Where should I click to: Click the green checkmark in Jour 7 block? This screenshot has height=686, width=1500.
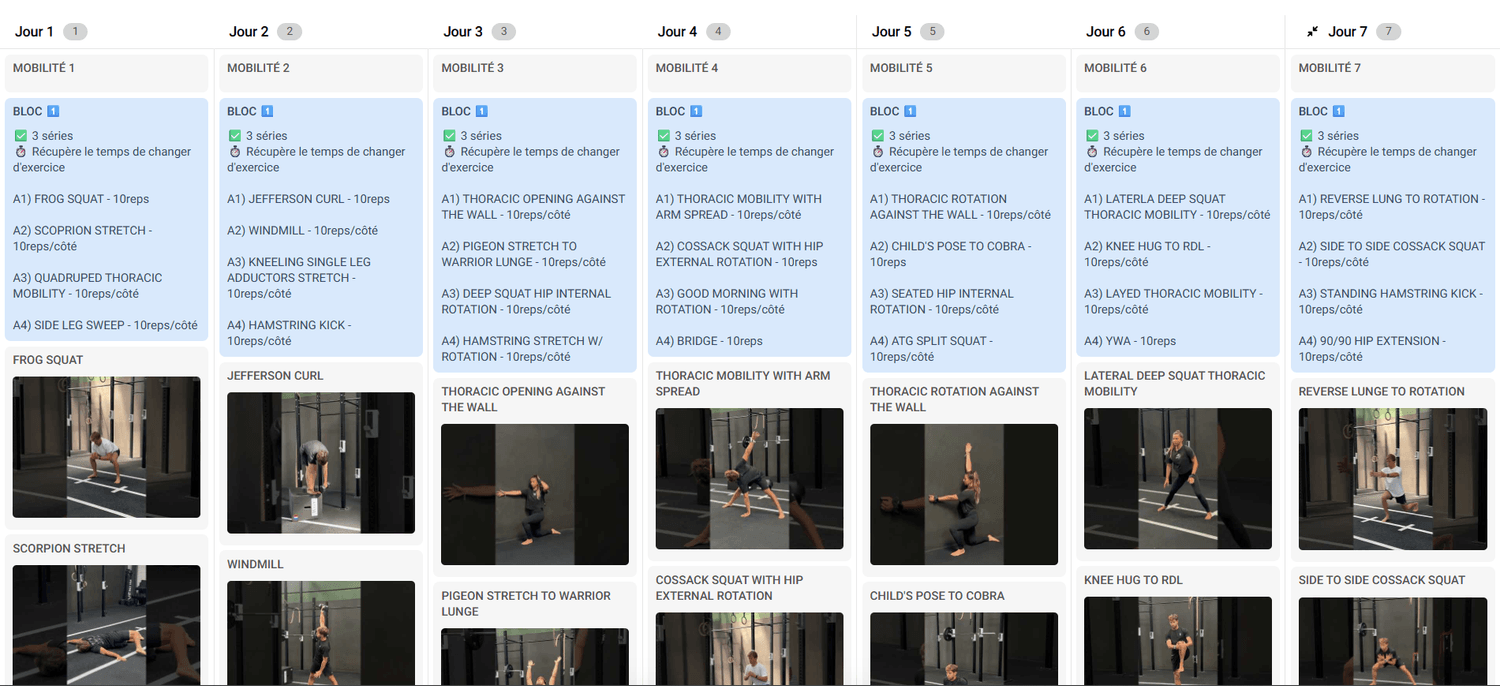click(1306, 136)
